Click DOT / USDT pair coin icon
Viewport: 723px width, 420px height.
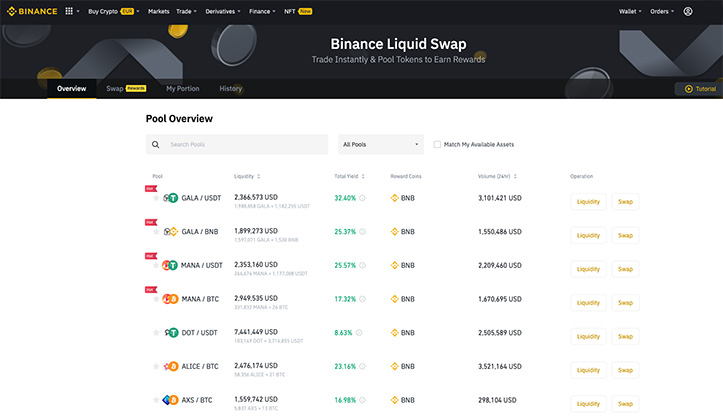pos(171,332)
